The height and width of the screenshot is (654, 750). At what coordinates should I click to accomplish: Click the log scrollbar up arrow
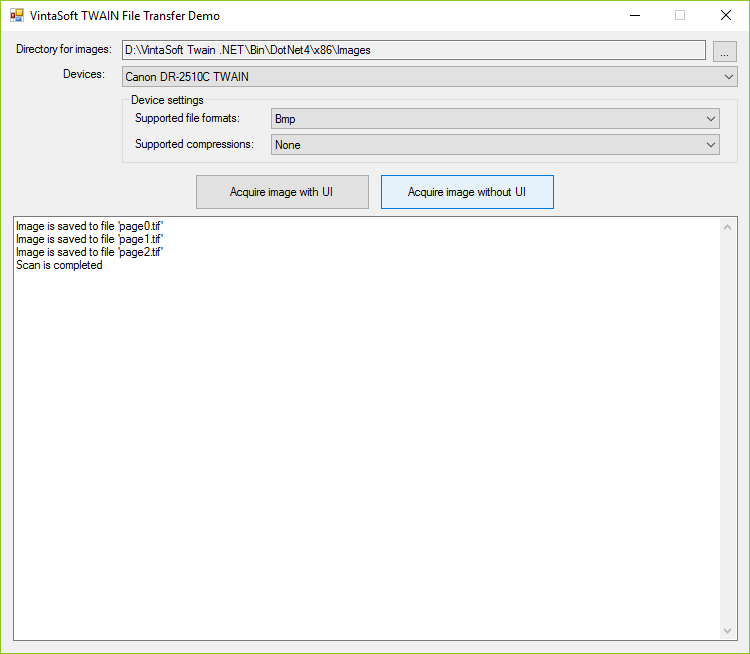(x=727, y=227)
